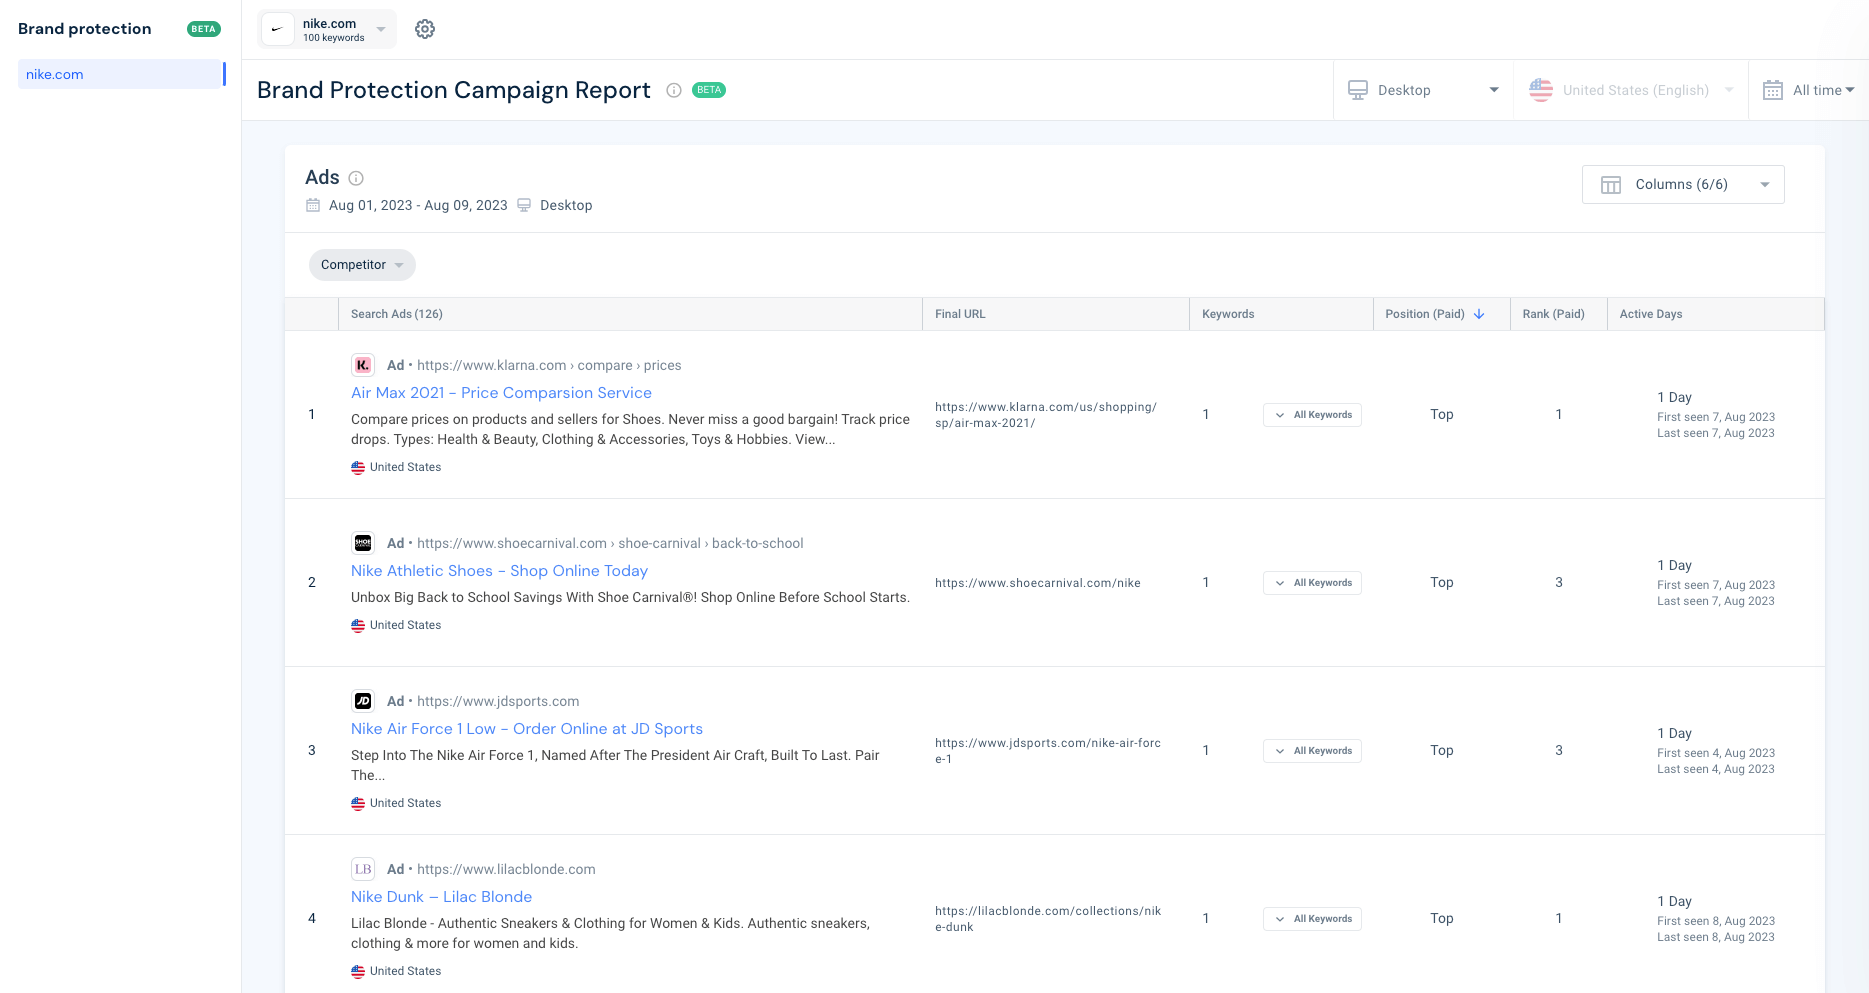Click the info icon next to the report title
Image resolution: width=1869 pixels, height=993 pixels.
[x=674, y=90]
